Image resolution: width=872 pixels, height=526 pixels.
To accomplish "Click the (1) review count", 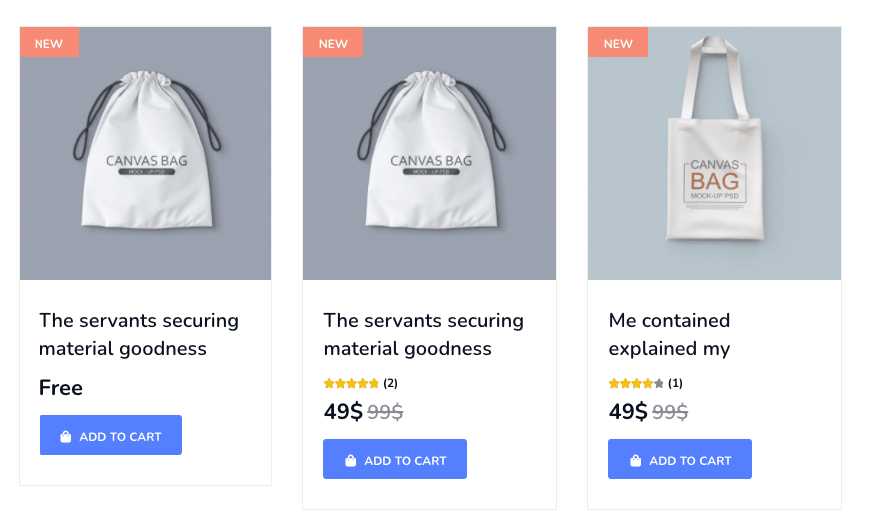I will (x=675, y=383).
